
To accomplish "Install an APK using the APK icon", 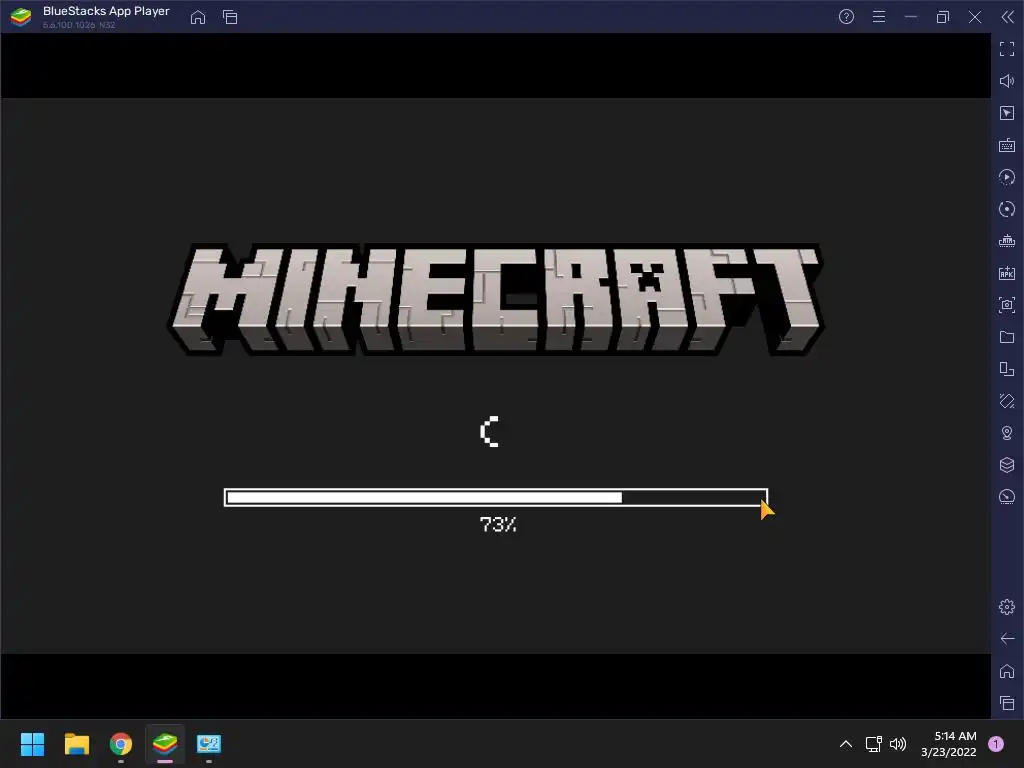I will tap(1006, 273).
